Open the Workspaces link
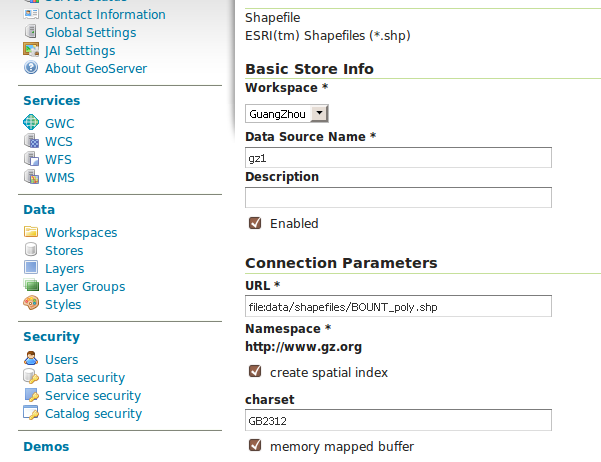The height and width of the screenshot is (462, 601). (80, 232)
